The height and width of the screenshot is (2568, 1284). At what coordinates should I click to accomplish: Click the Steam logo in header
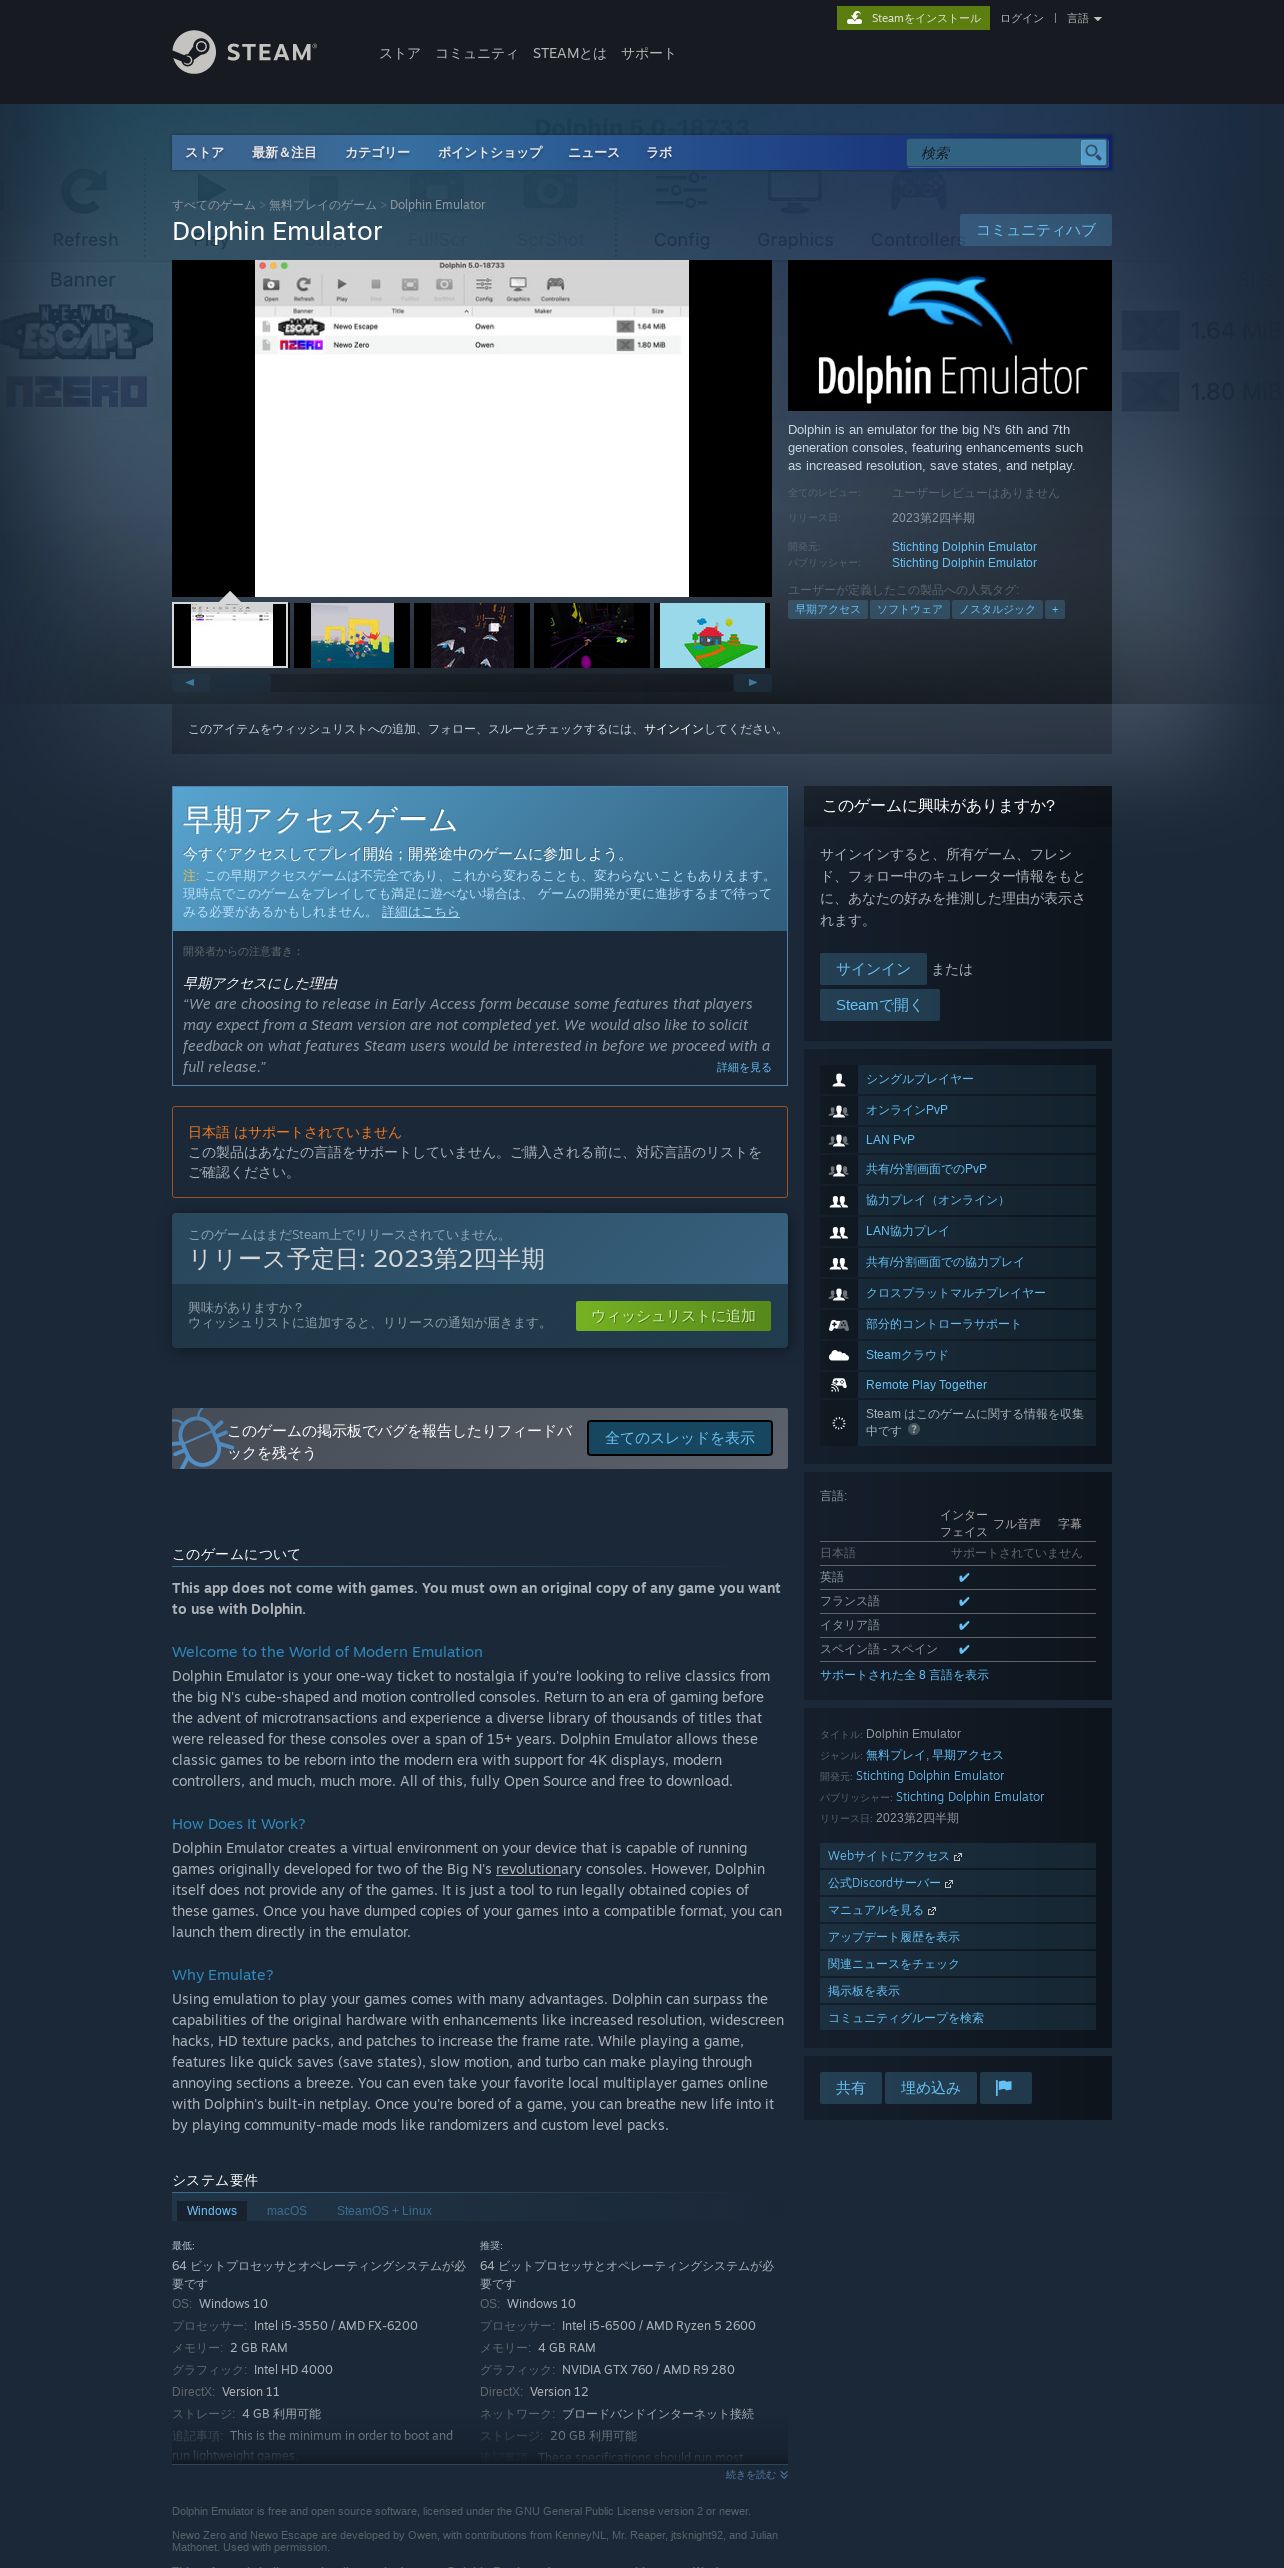[244, 52]
